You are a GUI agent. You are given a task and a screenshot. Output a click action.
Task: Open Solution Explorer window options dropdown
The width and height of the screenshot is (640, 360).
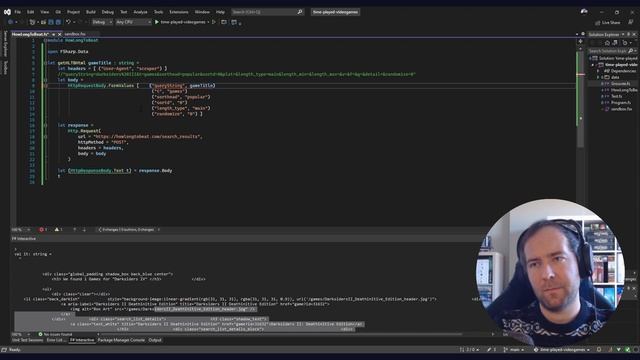pos(623,34)
